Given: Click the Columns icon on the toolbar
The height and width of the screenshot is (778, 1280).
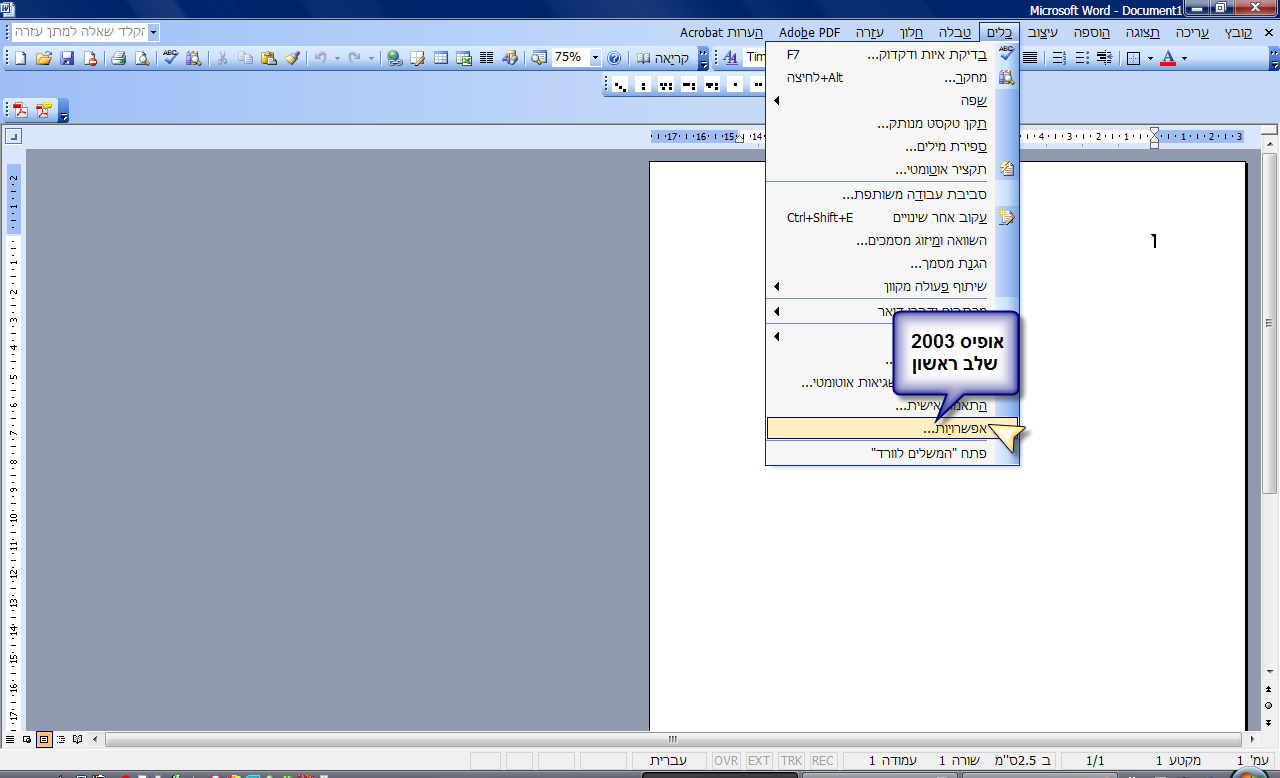Looking at the screenshot, I should point(487,58).
